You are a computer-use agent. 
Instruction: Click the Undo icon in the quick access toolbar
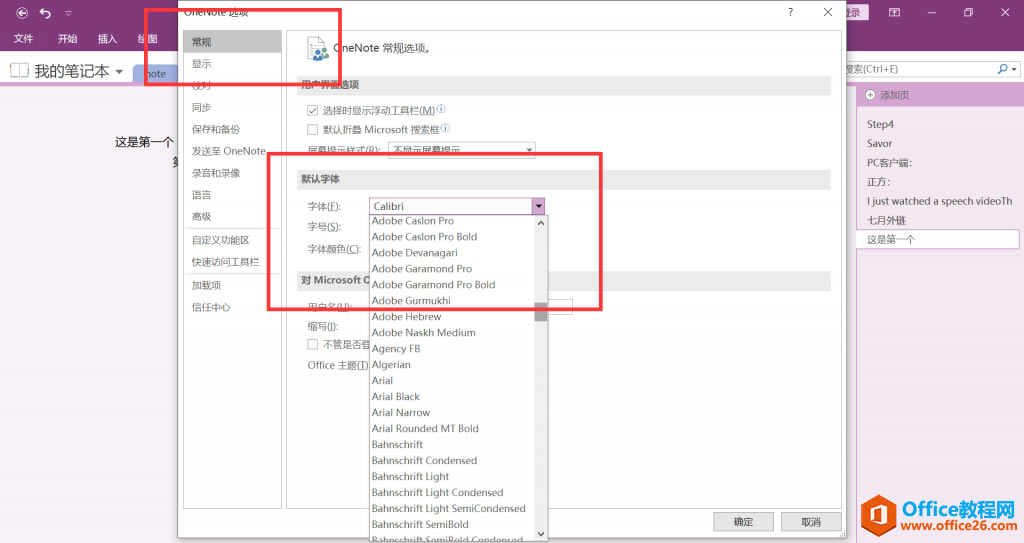(x=45, y=12)
